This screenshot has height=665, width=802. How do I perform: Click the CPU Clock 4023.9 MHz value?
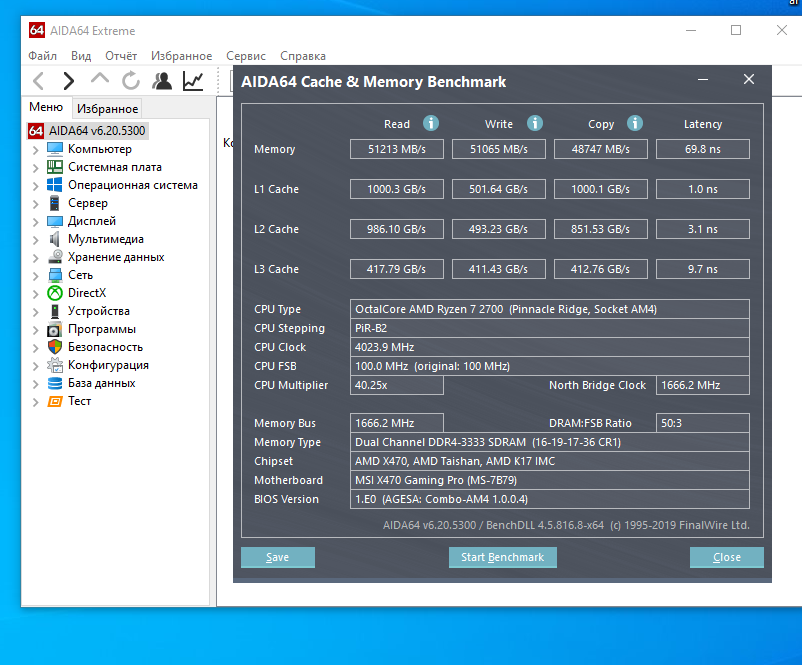(550, 347)
